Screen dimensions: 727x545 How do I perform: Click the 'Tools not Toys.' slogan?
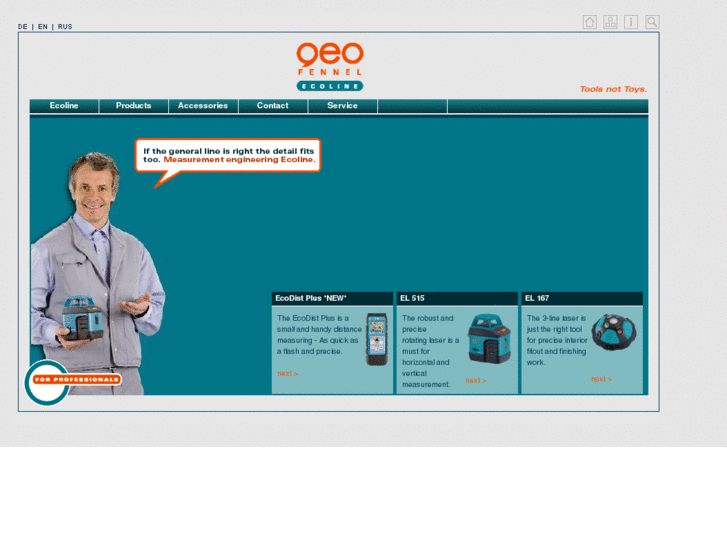(x=613, y=89)
